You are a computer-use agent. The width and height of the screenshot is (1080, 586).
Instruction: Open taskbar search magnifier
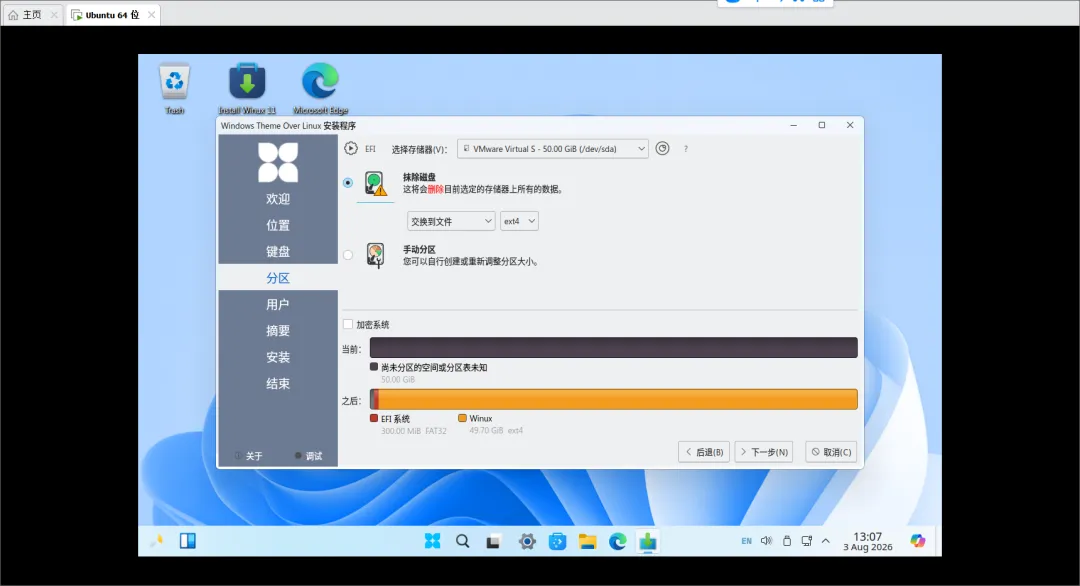[x=463, y=541]
